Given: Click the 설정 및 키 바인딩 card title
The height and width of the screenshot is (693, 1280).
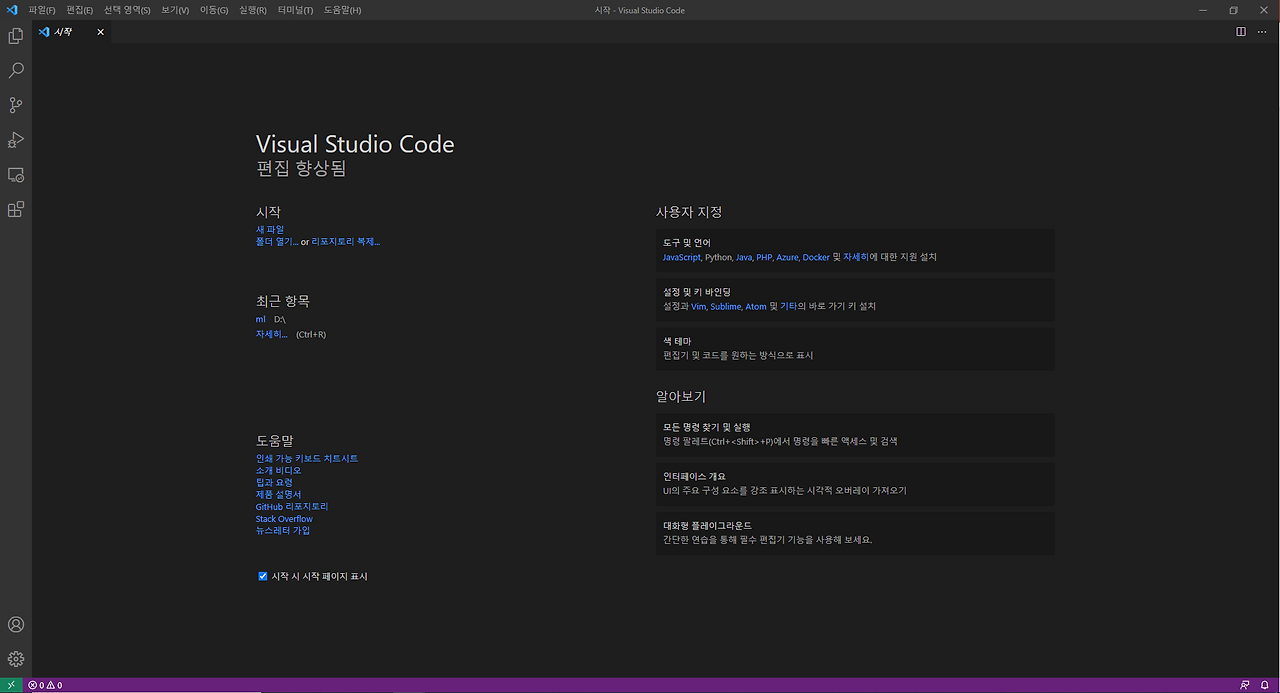Looking at the screenshot, I should 697,292.
